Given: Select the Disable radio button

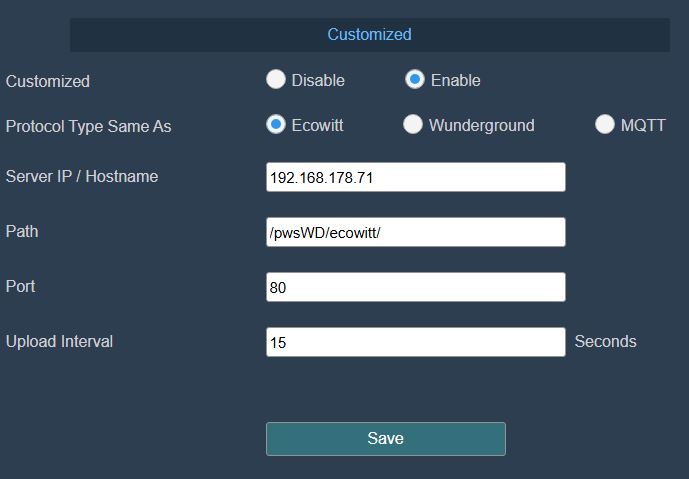Looking at the screenshot, I should (276, 80).
